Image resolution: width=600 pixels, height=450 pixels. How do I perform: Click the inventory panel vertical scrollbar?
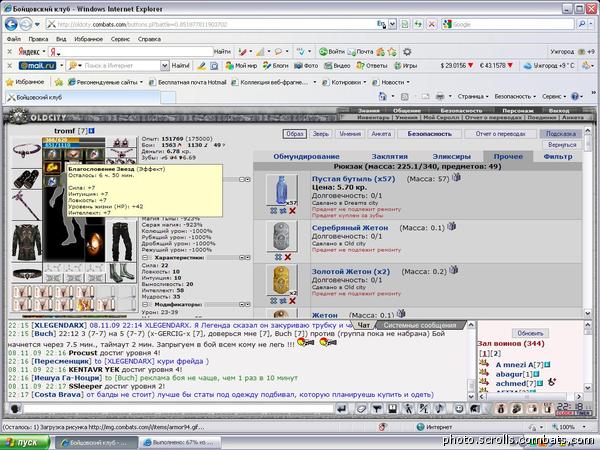point(588,222)
